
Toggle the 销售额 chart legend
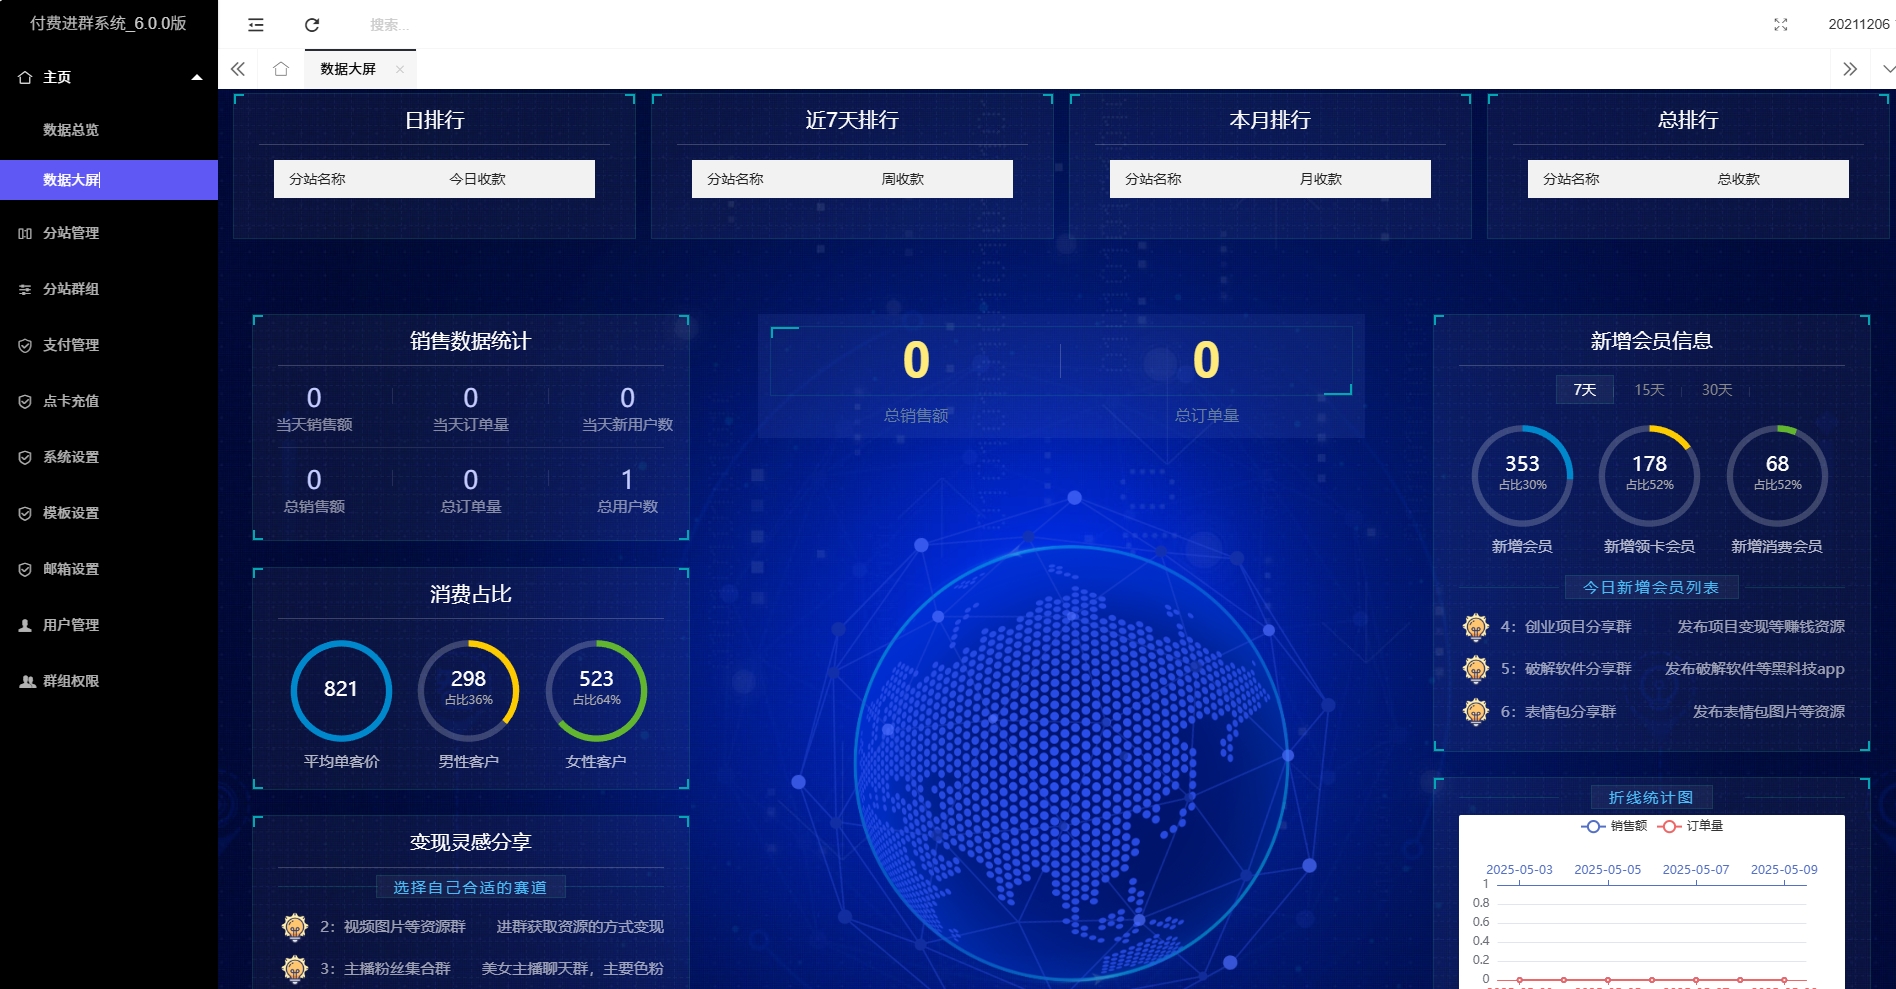pos(1614,826)
